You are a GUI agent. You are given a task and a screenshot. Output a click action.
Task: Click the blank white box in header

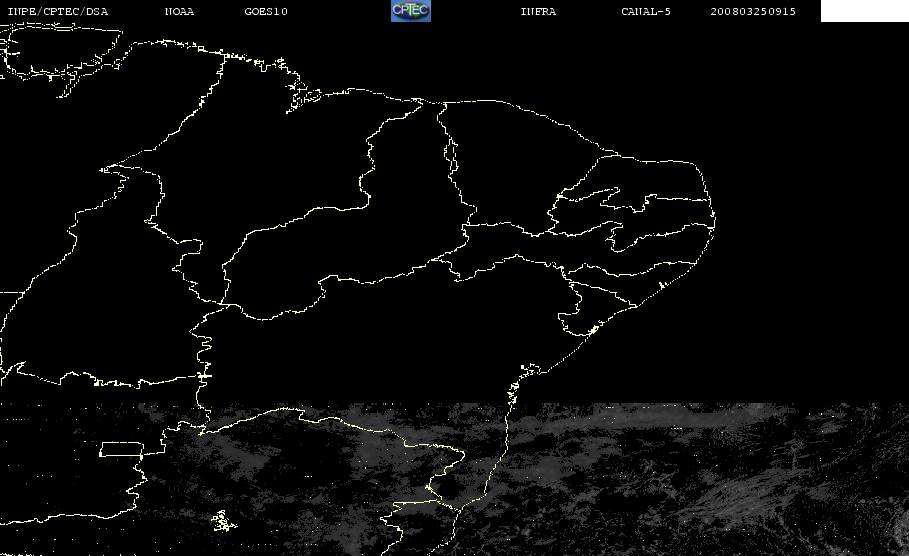[x=864, y=11]
